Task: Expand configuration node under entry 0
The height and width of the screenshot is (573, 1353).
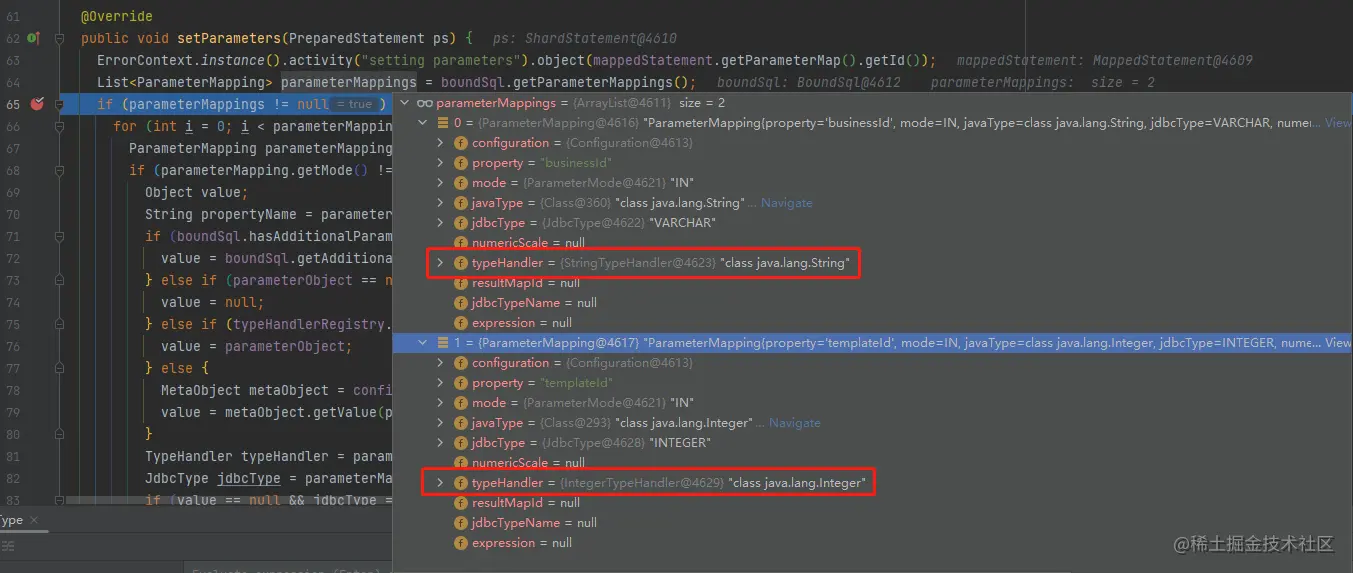Action: (440, 143)
